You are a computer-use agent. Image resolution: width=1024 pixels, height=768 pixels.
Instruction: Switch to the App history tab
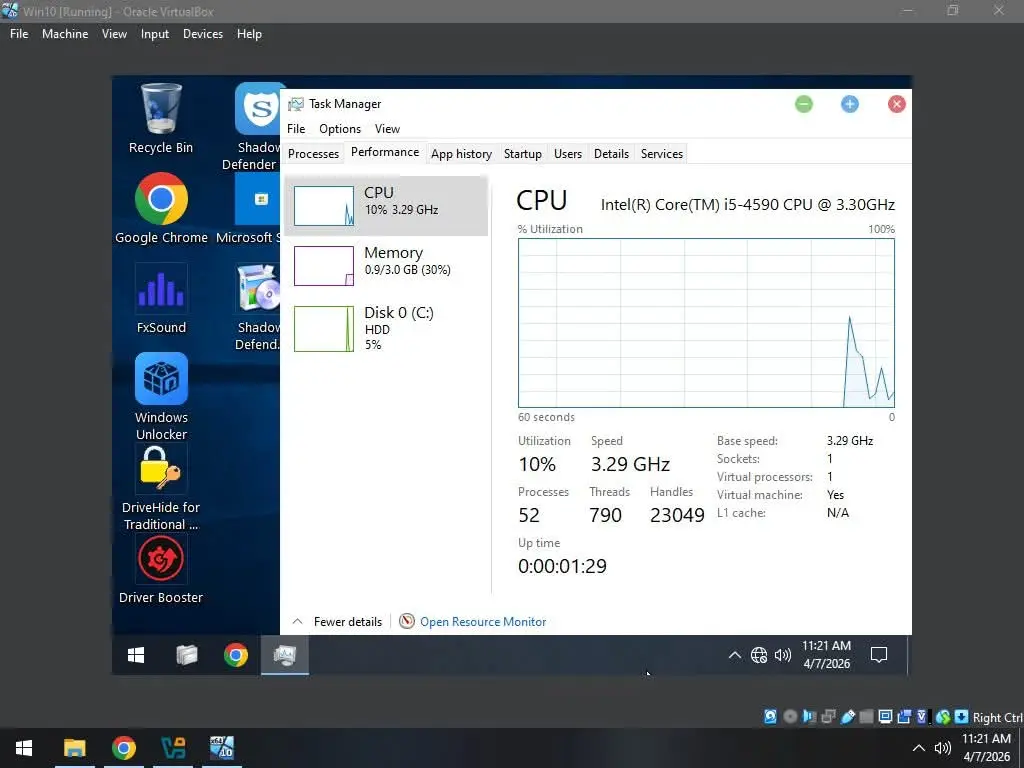[x=461, y=153]
